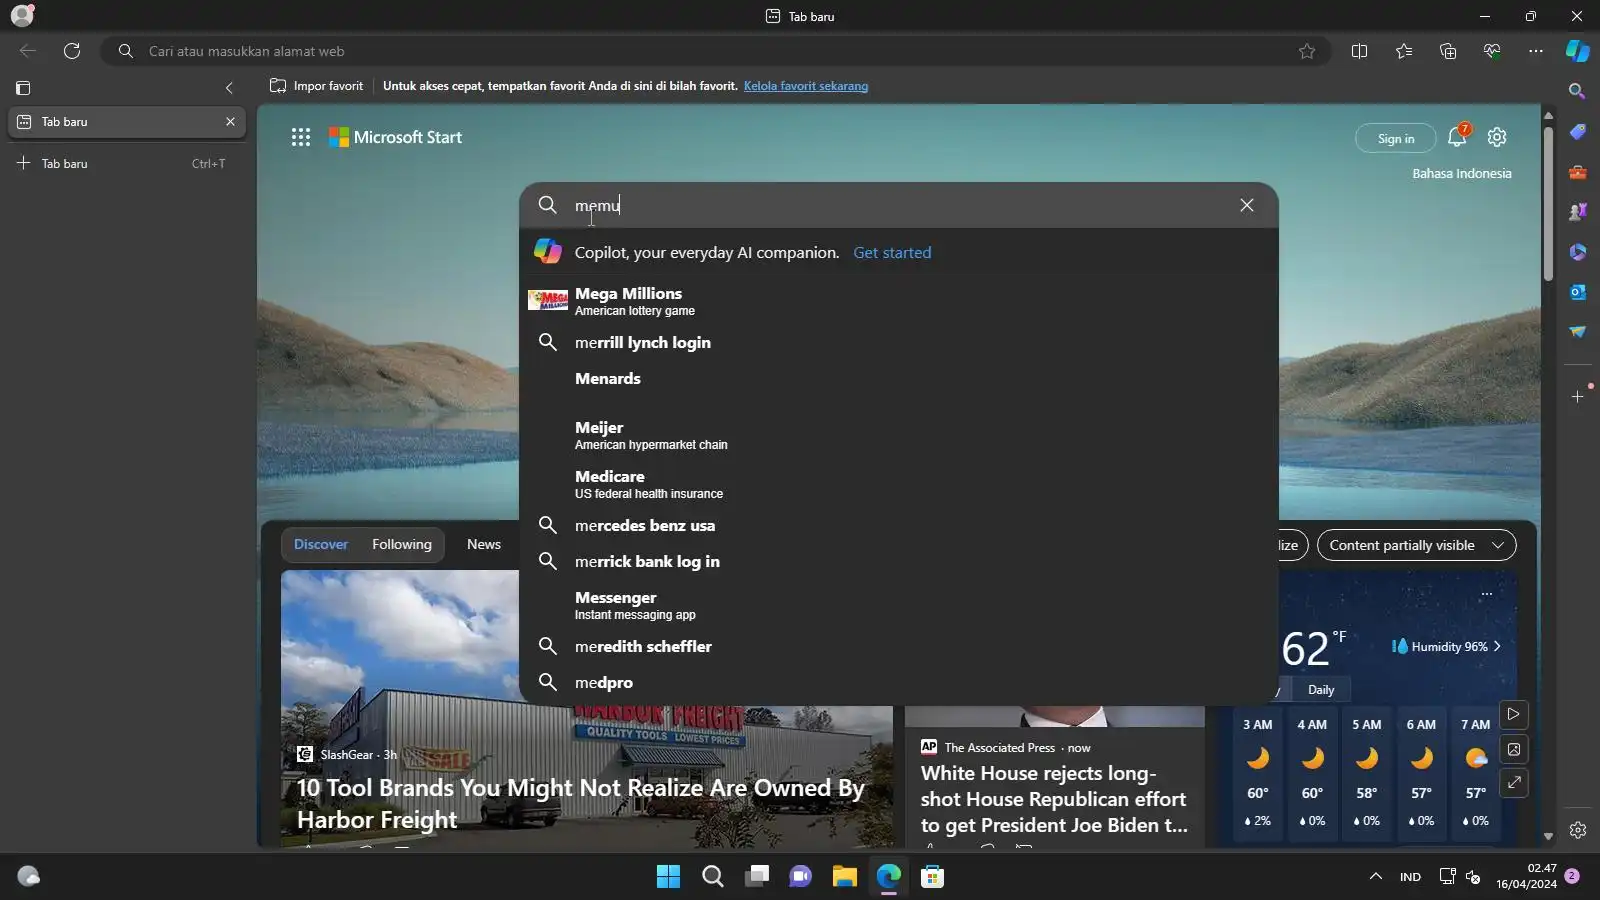Open the sidebar Microsoft 365 icon
Screen dimensions: 1600x900
click(x=1577, y=252)
